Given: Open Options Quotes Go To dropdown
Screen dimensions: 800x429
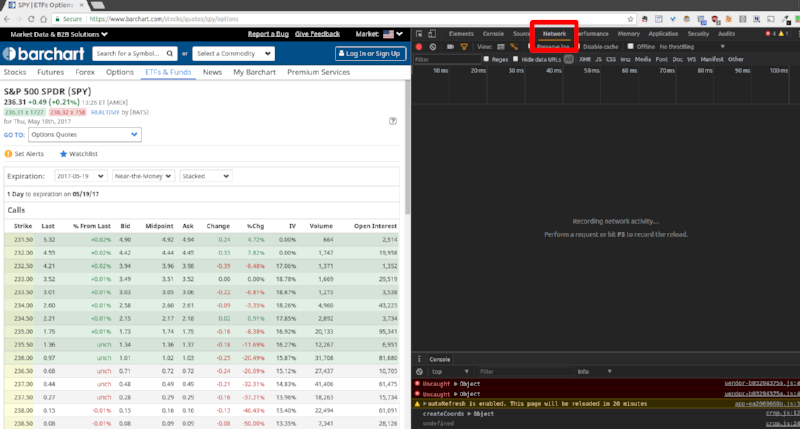Looking at the screenshot, I should click(x=85, y=135).
